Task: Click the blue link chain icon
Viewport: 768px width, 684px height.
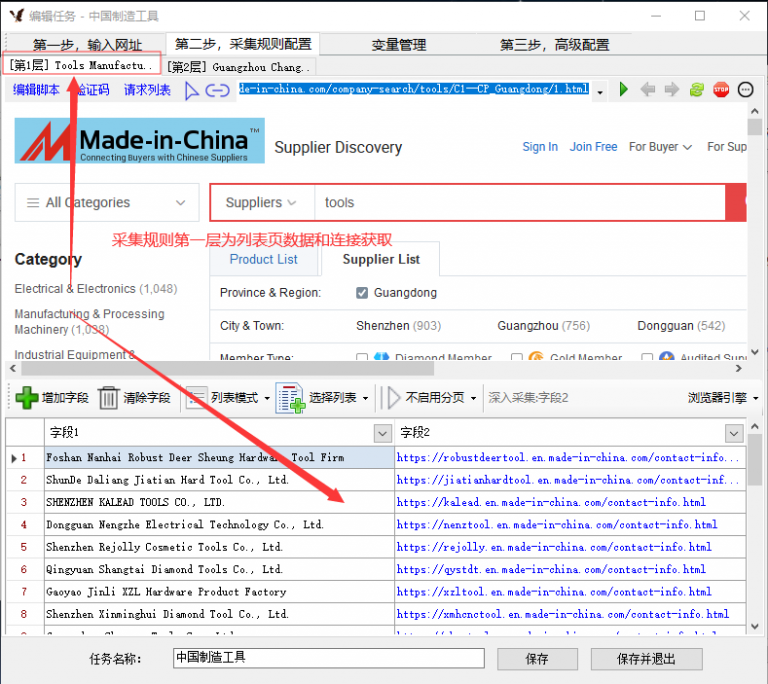Action: tap(217, 91)
